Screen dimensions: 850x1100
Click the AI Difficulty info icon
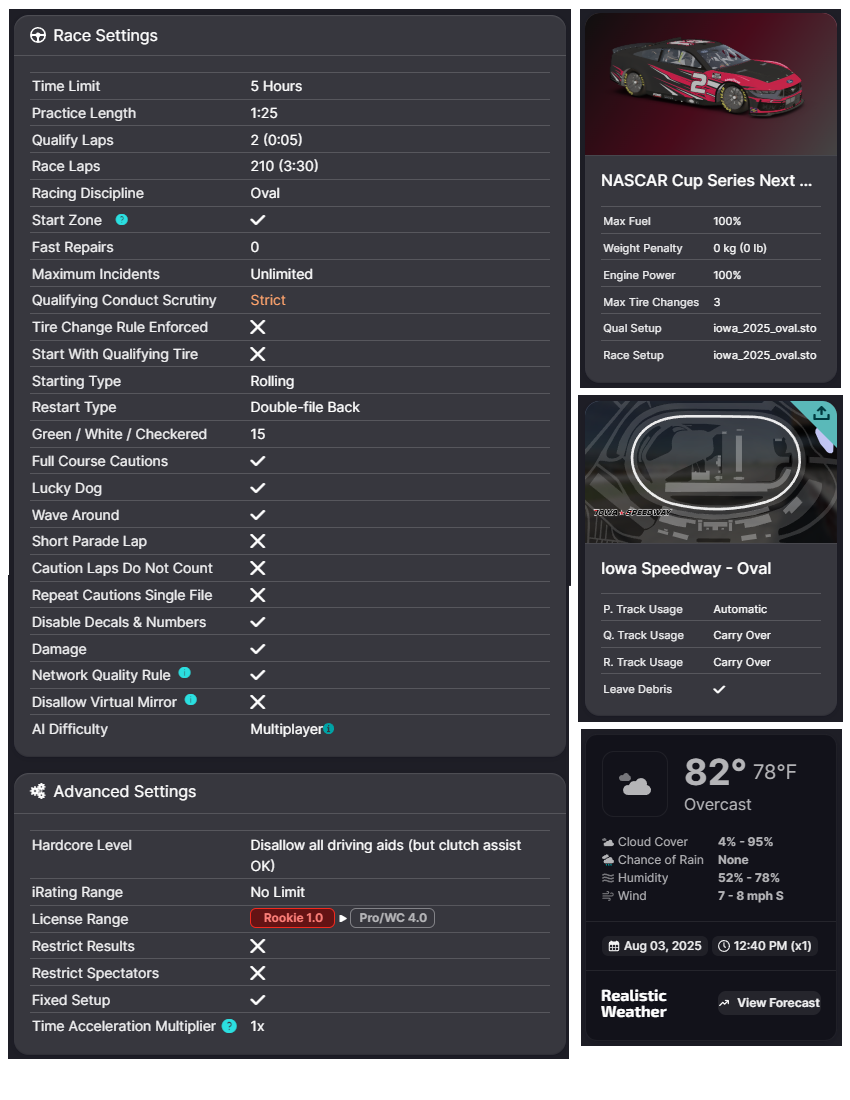point(329,729)
